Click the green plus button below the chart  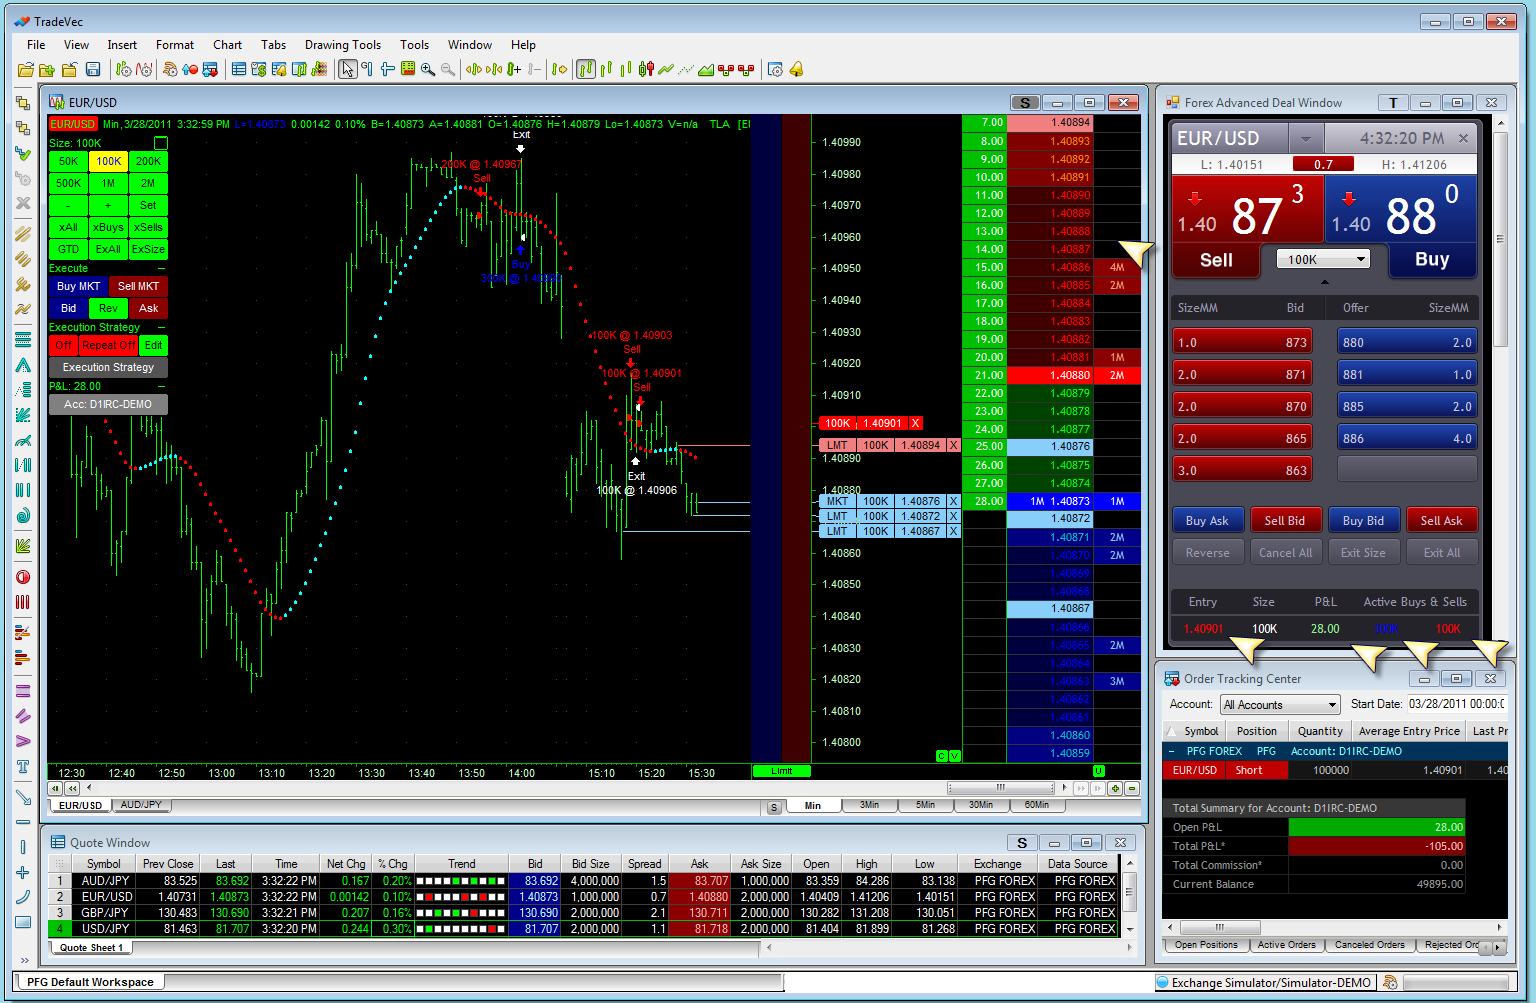(x=1115, y=788)
